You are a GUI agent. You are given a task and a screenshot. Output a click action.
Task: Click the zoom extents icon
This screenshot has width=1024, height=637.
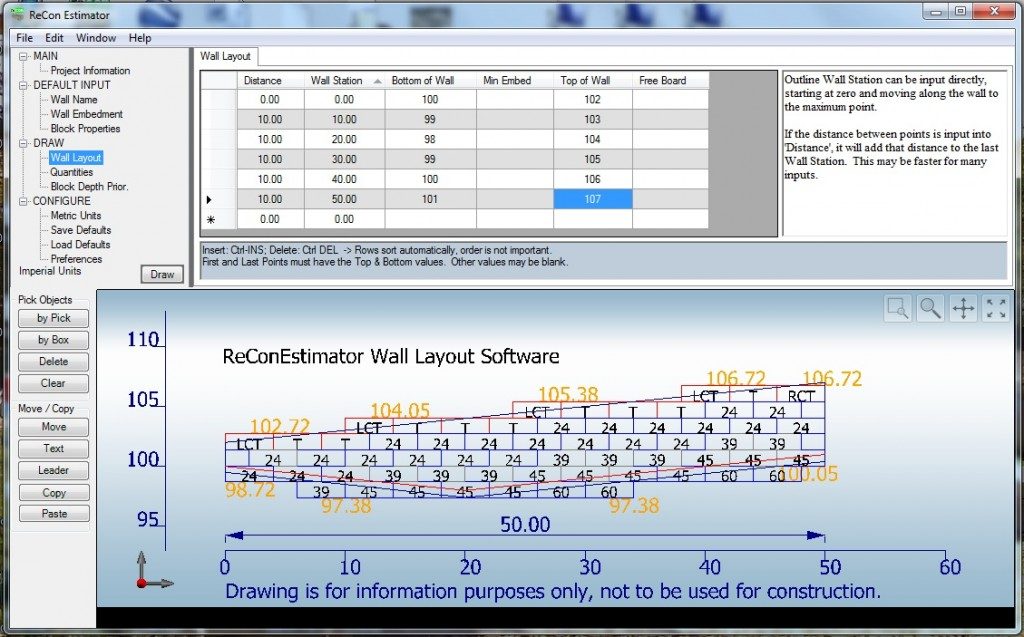click(996, 308)
